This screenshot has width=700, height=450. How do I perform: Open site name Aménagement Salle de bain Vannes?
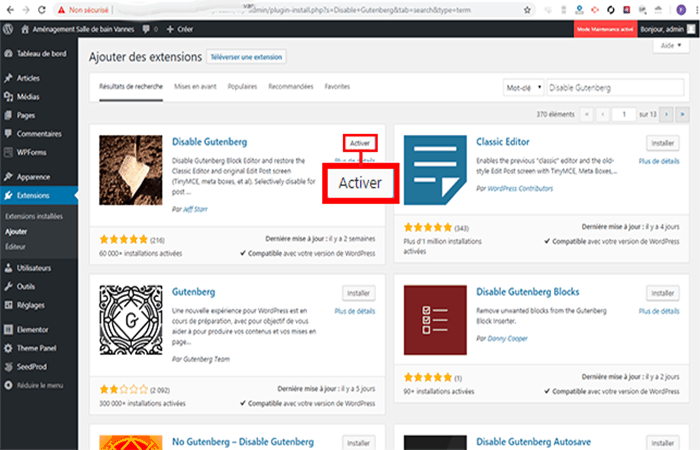pos(78,29)
